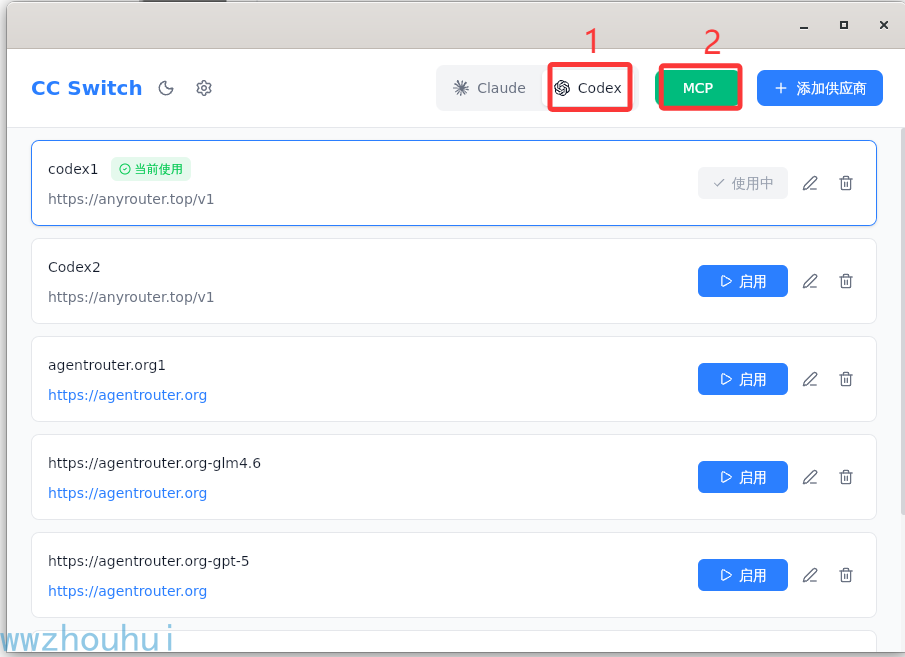
Task: Delete the codex1 provider
Action: point(846,183)
